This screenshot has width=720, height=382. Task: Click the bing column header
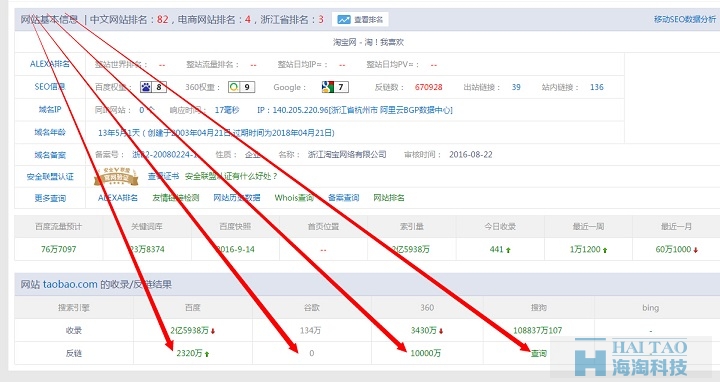[x=650, y=308]
